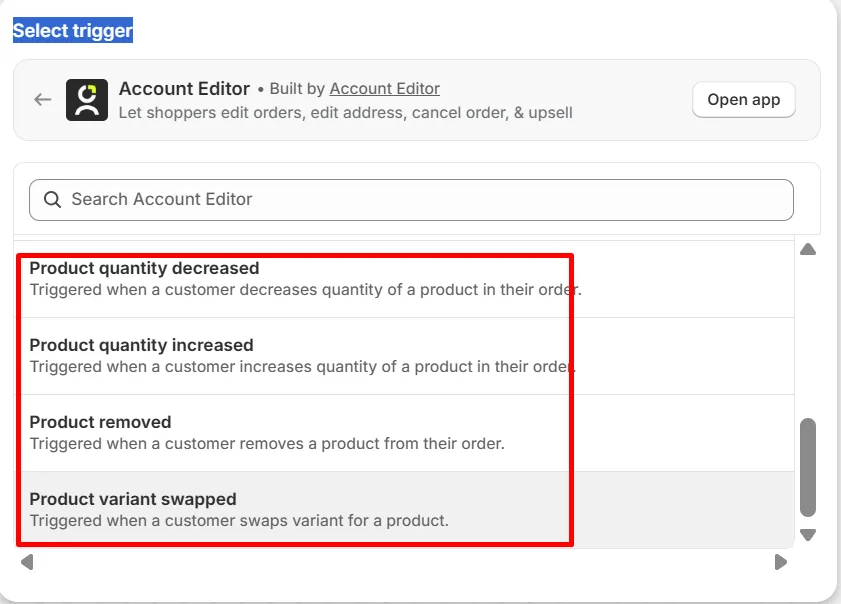Click the vertical scrollbar thumb
This screenshot has width=841, height=604.
tap(808, 467)
